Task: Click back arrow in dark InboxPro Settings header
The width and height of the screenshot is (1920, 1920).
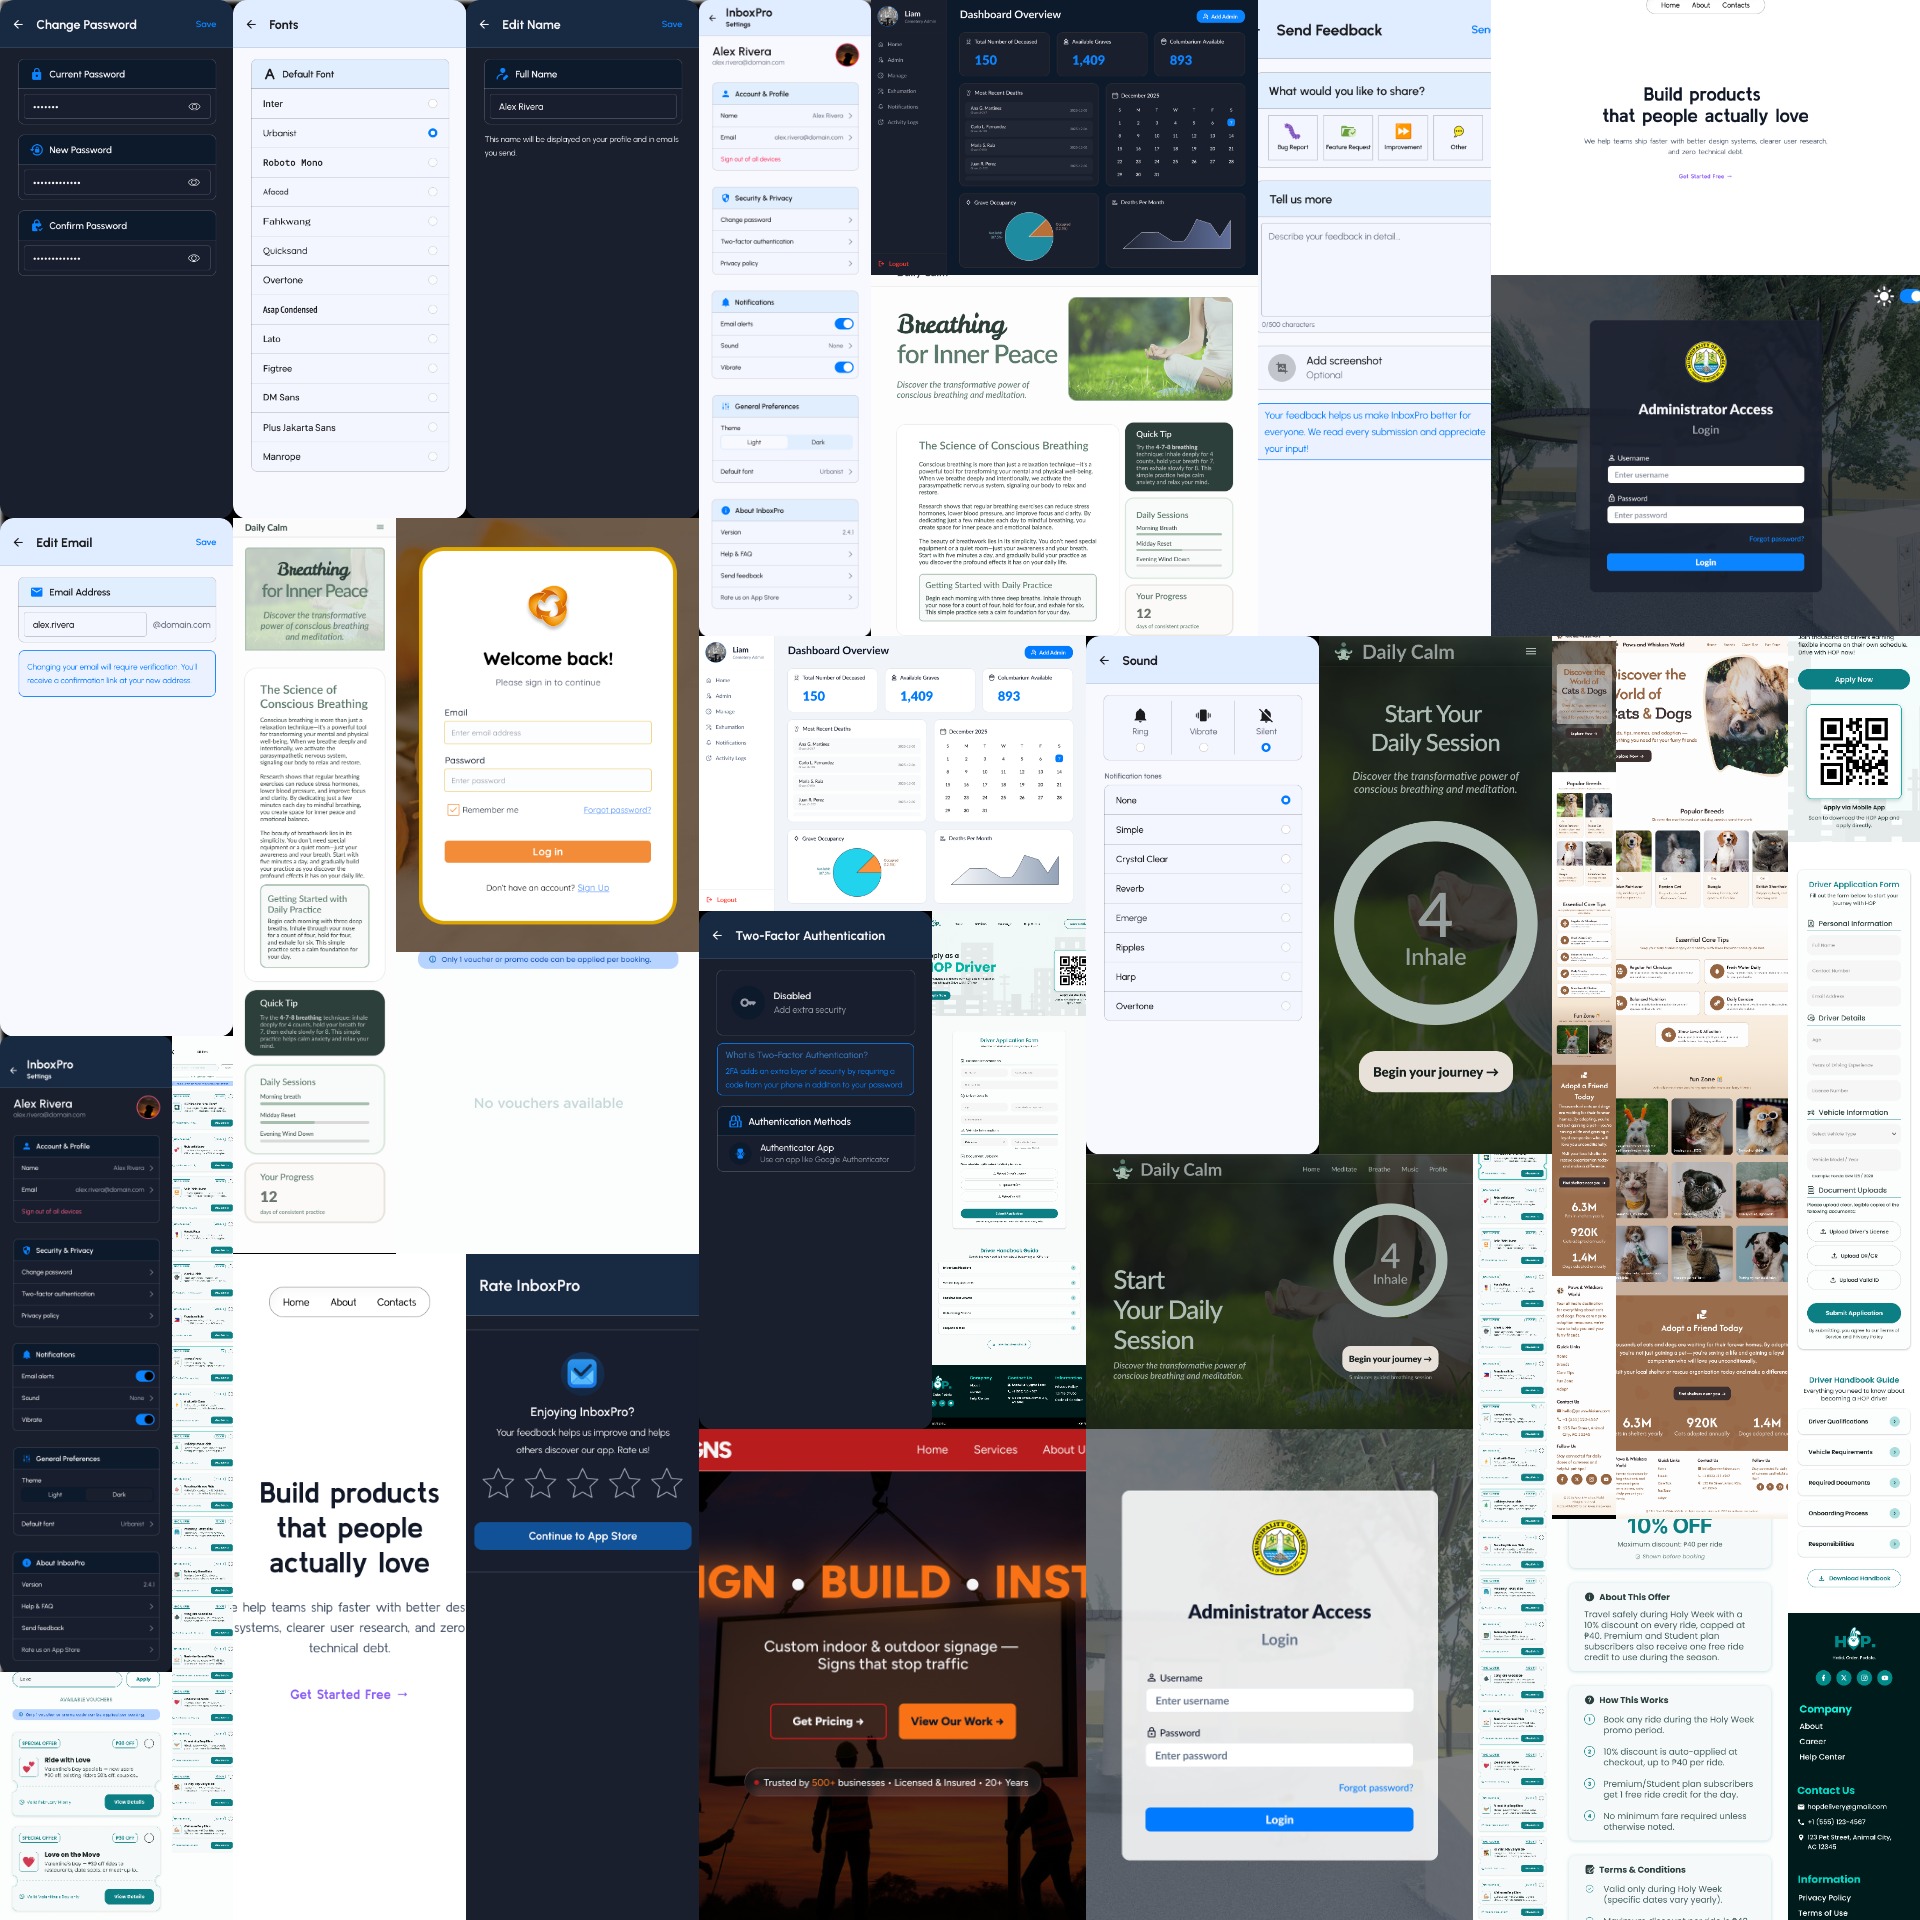Action: click(13, 1069)
